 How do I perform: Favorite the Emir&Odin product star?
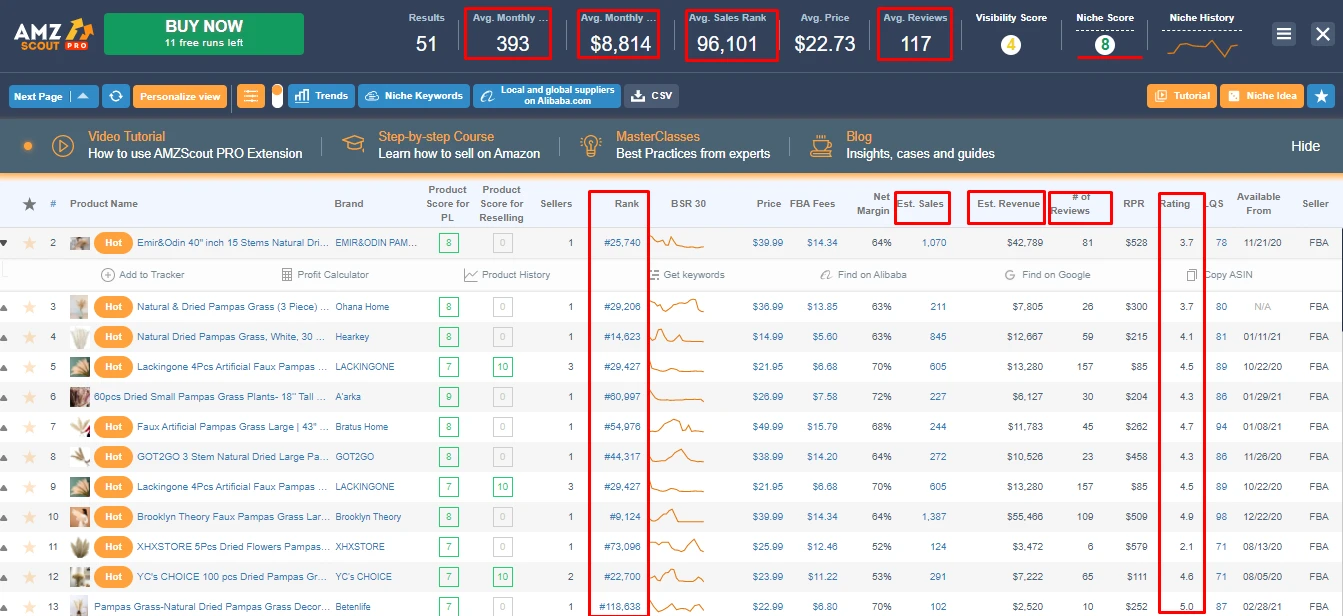[29, 243]
